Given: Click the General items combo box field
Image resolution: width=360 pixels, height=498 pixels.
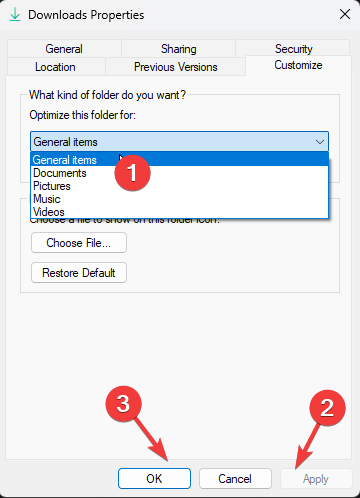Looking at the screenshot, I should point(179,142).
